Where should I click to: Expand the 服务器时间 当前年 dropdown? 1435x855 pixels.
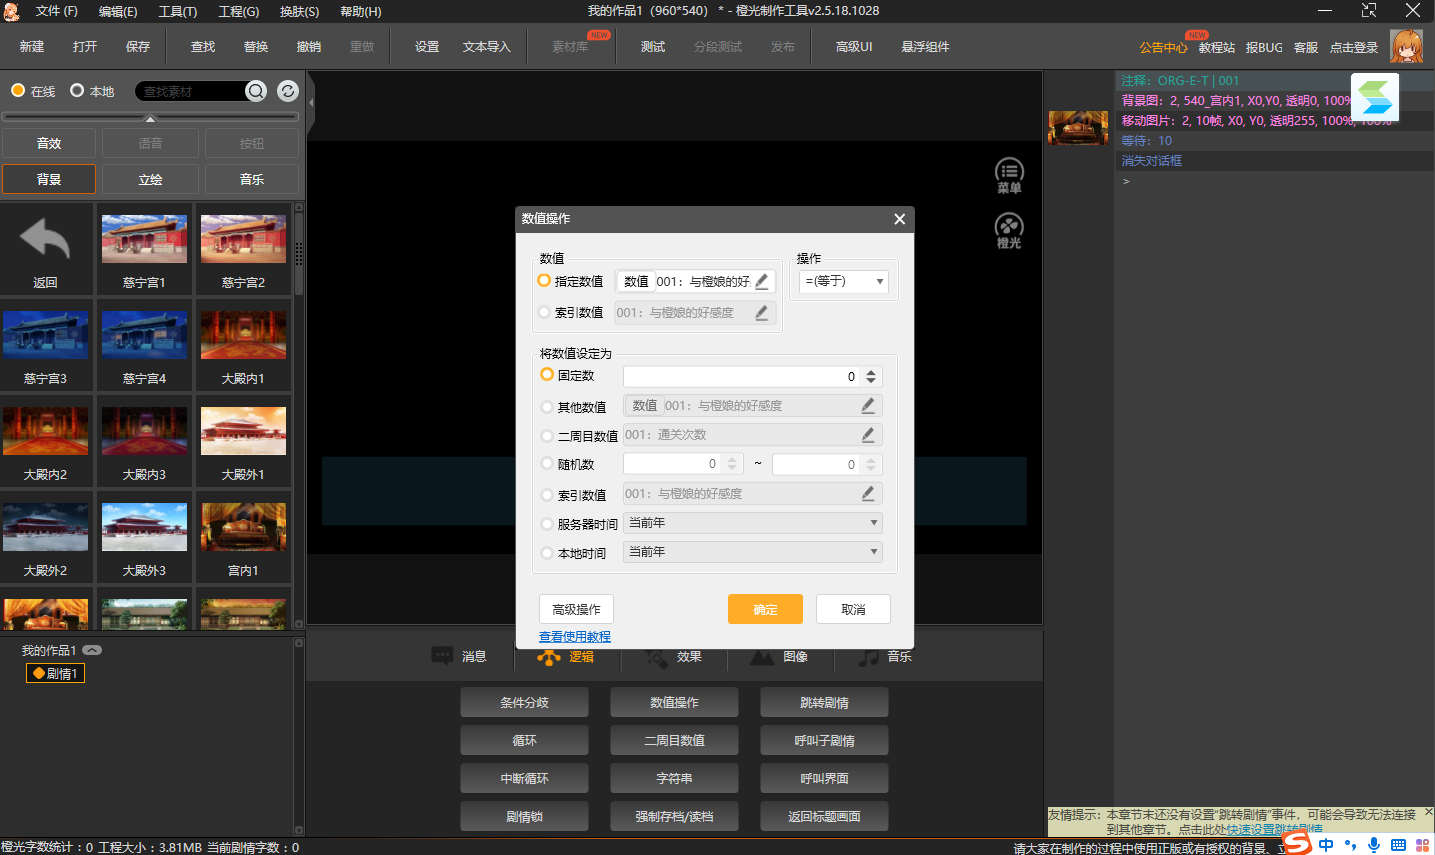(753, 523)
